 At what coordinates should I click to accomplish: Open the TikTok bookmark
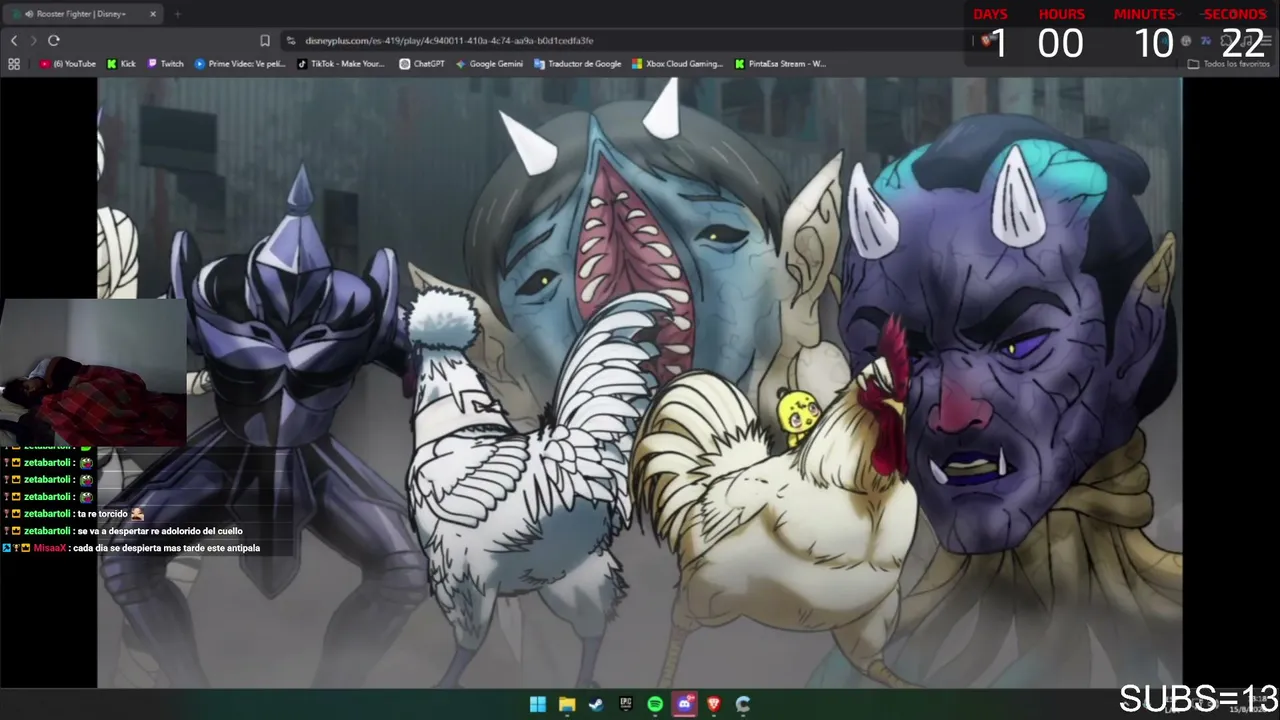coord(341,64)
